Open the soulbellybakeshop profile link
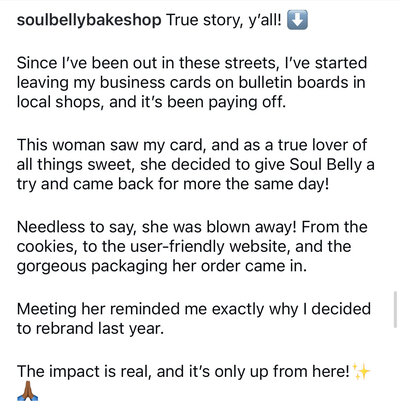 click(89, 20)
